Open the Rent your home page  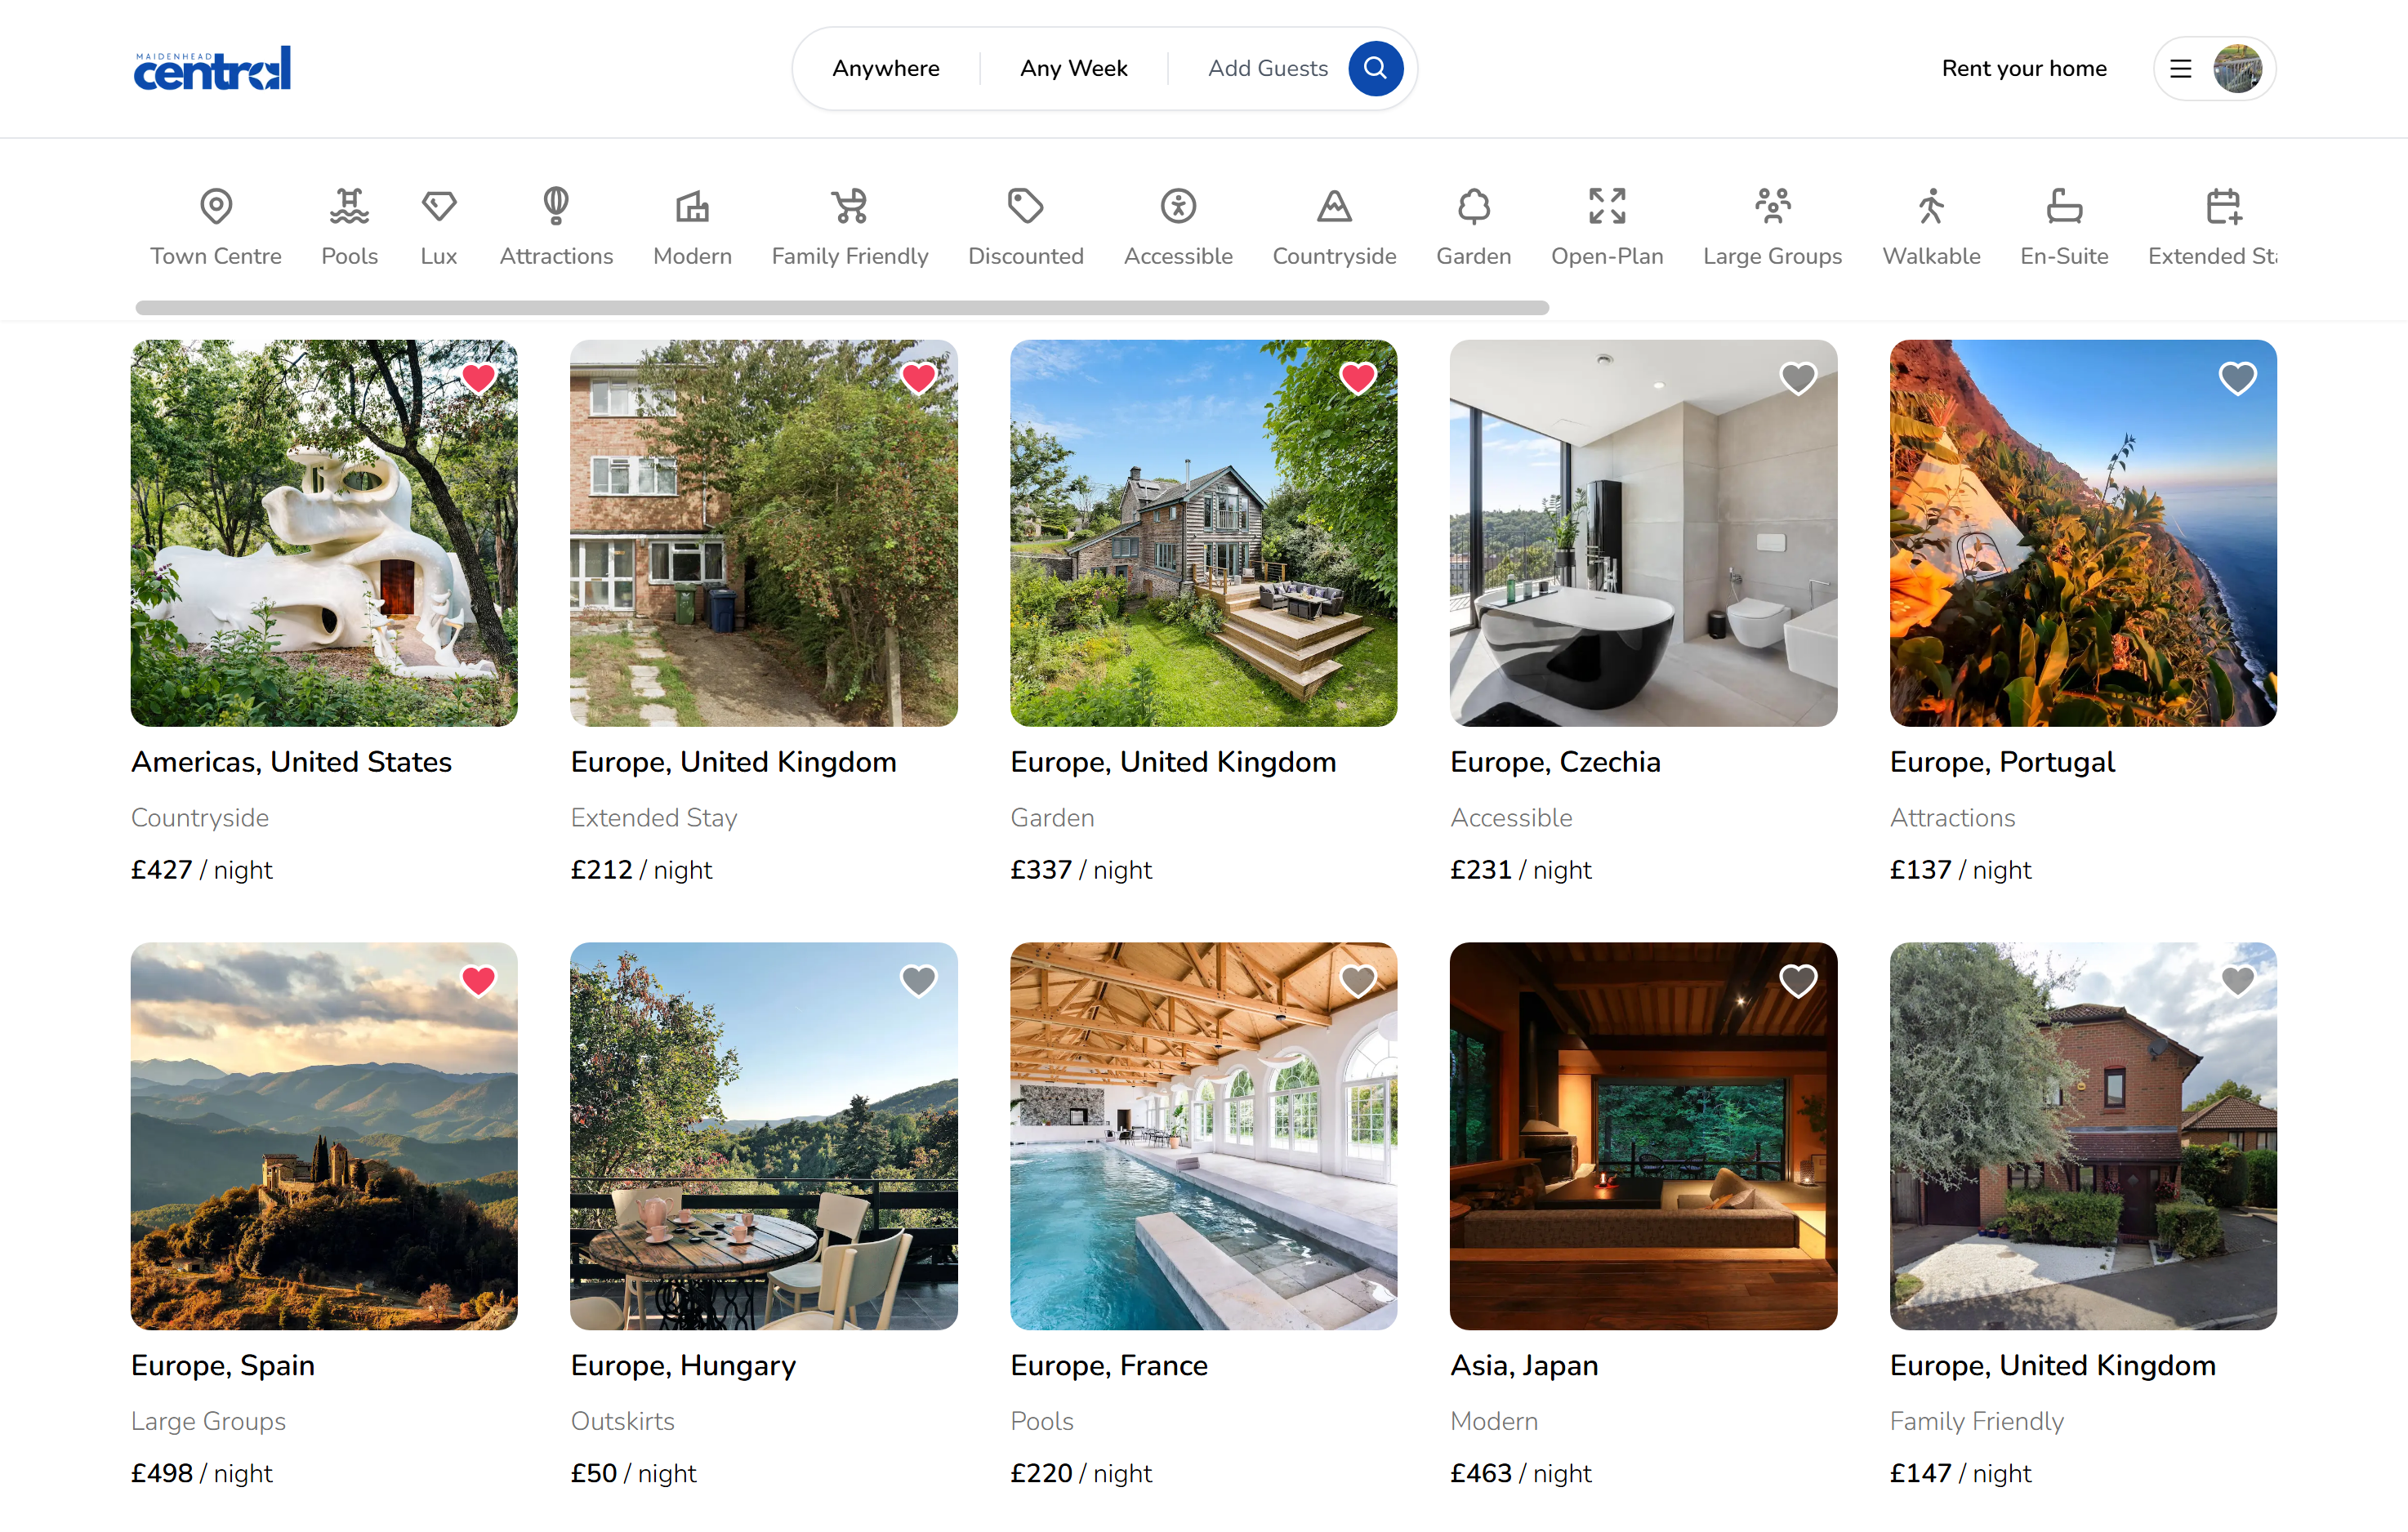click(x=2024, y=68)
